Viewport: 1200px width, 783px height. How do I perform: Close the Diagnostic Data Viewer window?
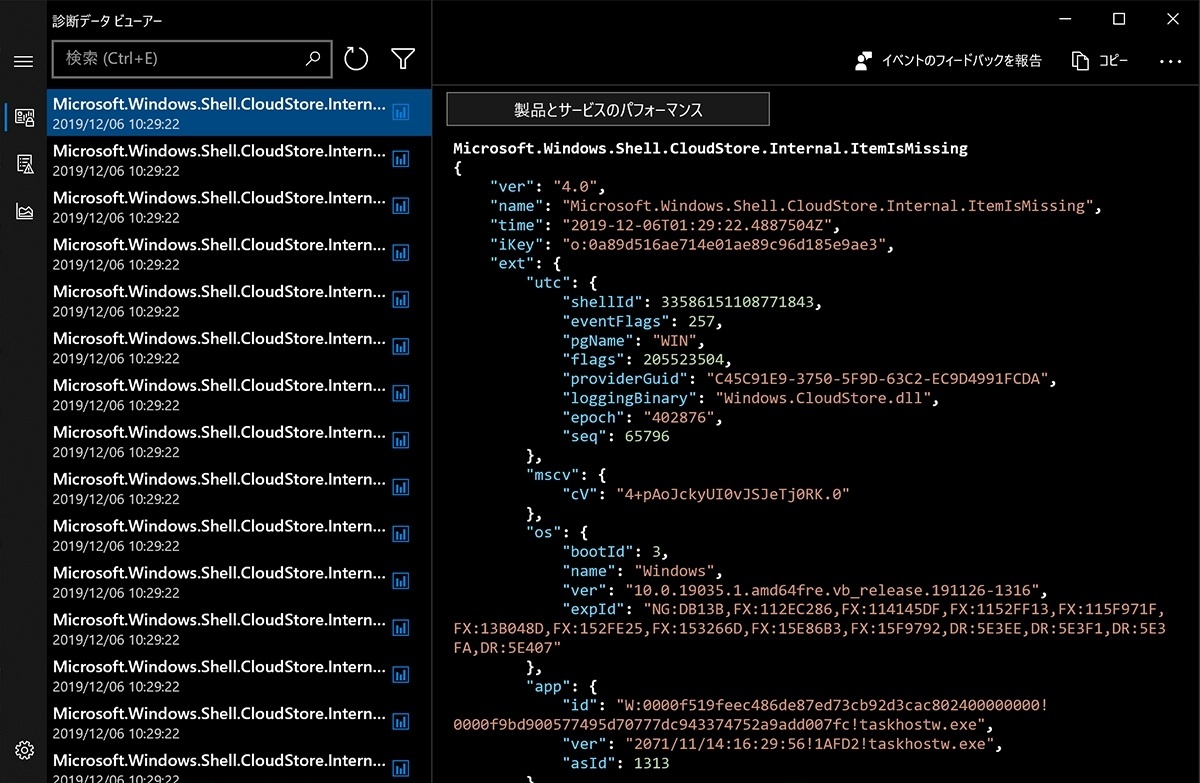1173,19
